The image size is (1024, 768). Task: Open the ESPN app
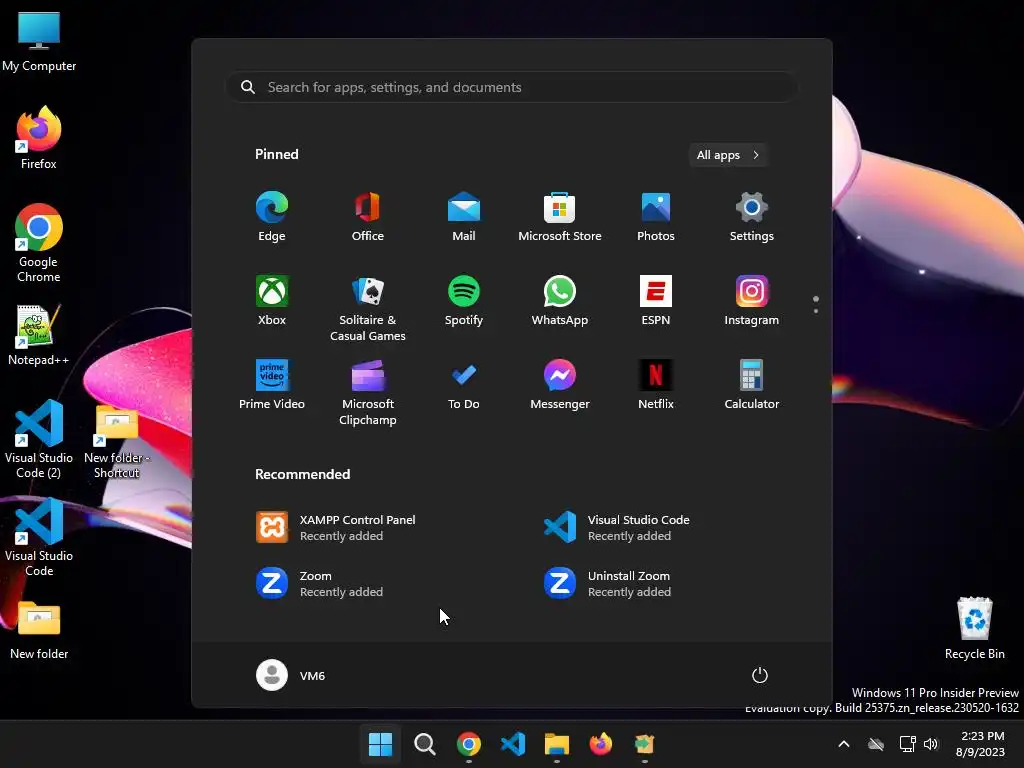(x=656, y=301)
